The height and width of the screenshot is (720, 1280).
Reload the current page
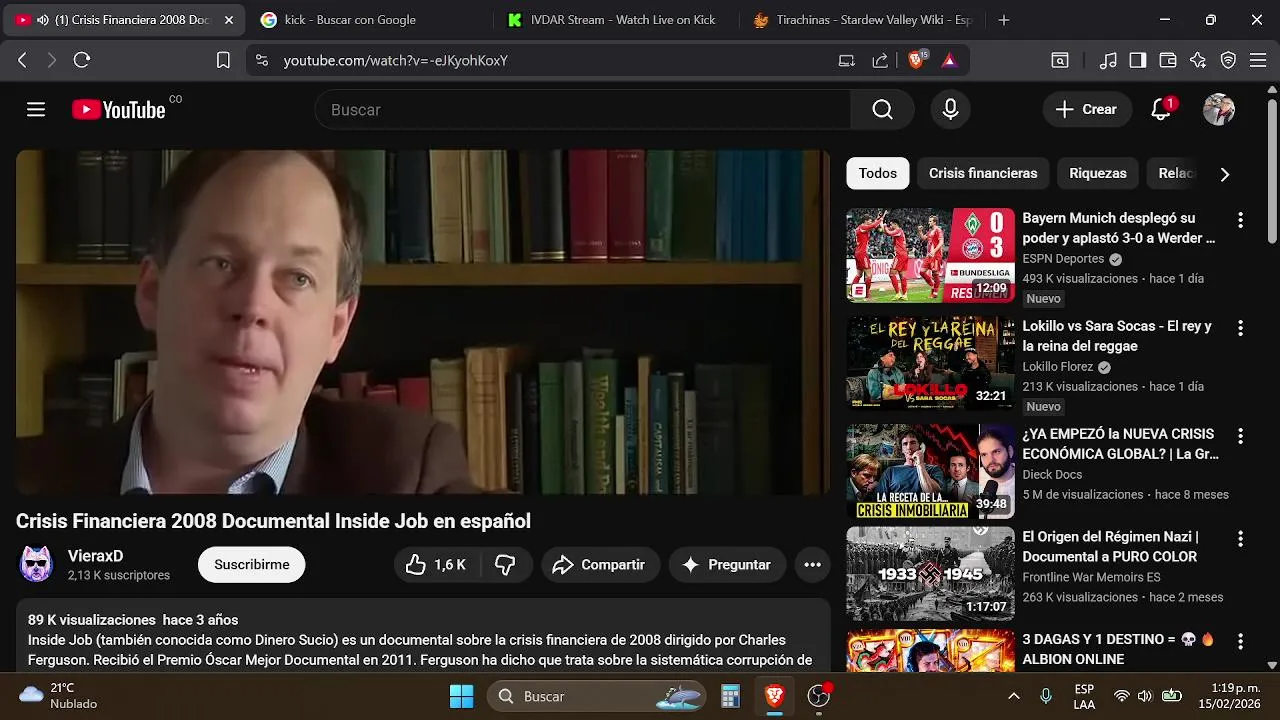pyautogui.click(x=82, y=60)
